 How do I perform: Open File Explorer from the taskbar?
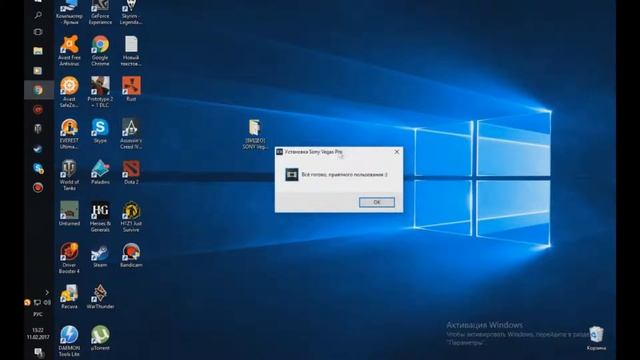pyautogui.click(x=38, y=51)
